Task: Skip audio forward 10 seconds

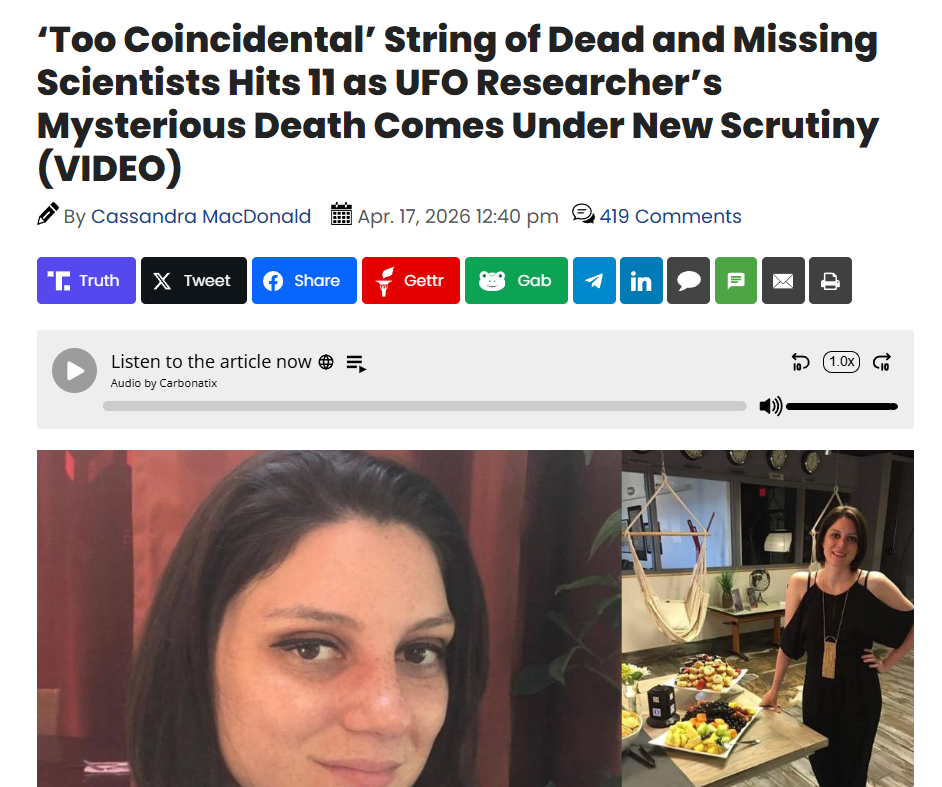Action: pos(882,362)
